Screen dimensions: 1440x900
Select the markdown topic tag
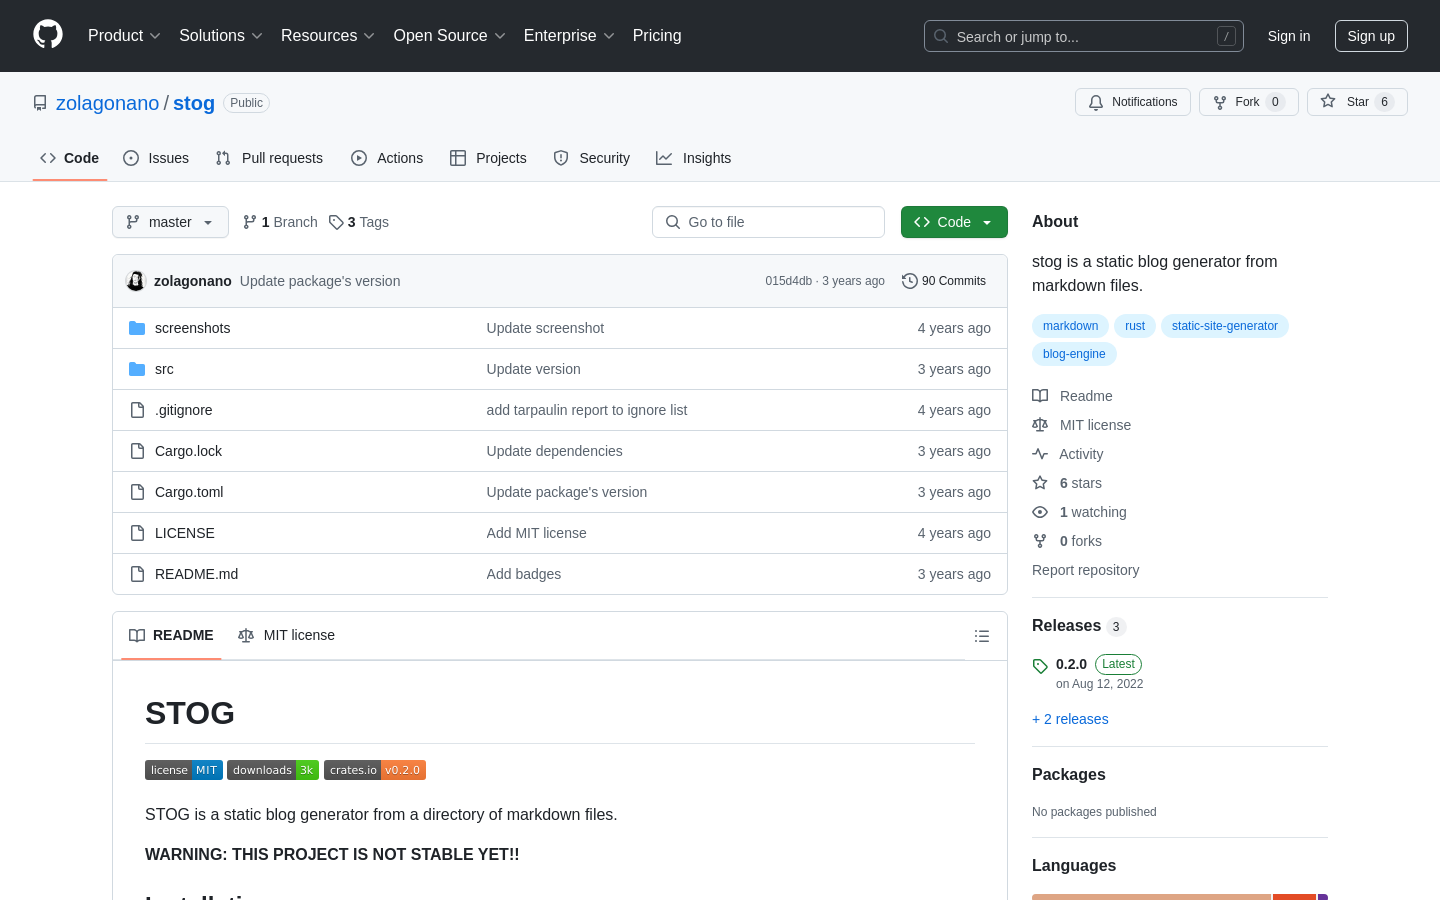point(1070,326)
